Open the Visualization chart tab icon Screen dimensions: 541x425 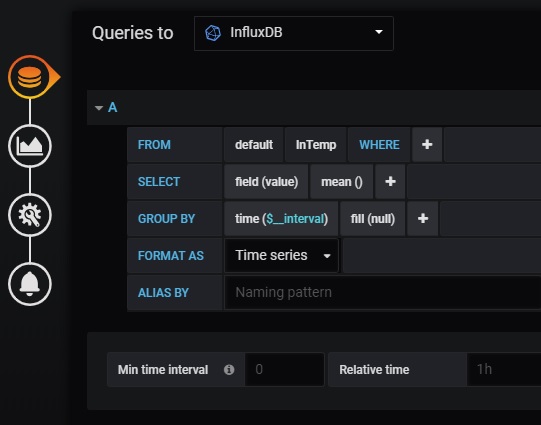(x=30, y=146)
